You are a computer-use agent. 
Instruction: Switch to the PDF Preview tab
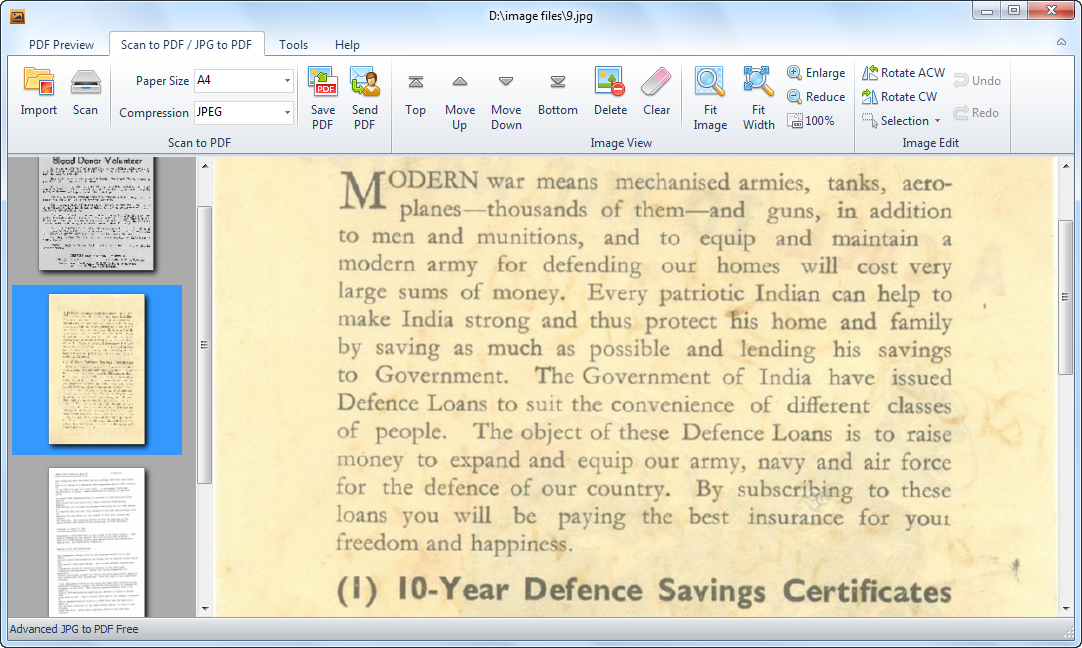61,45
